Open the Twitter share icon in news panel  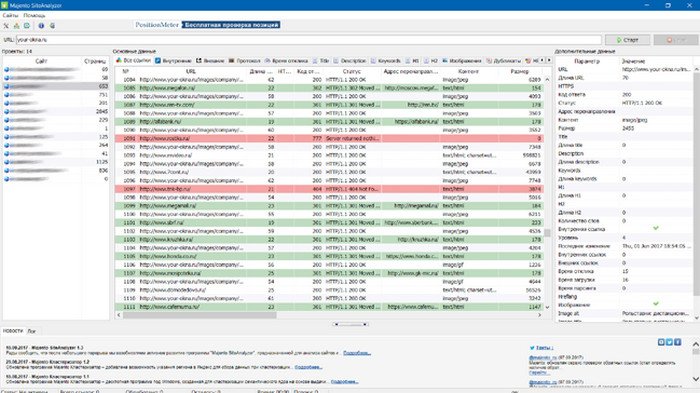[x=669, y=342]
